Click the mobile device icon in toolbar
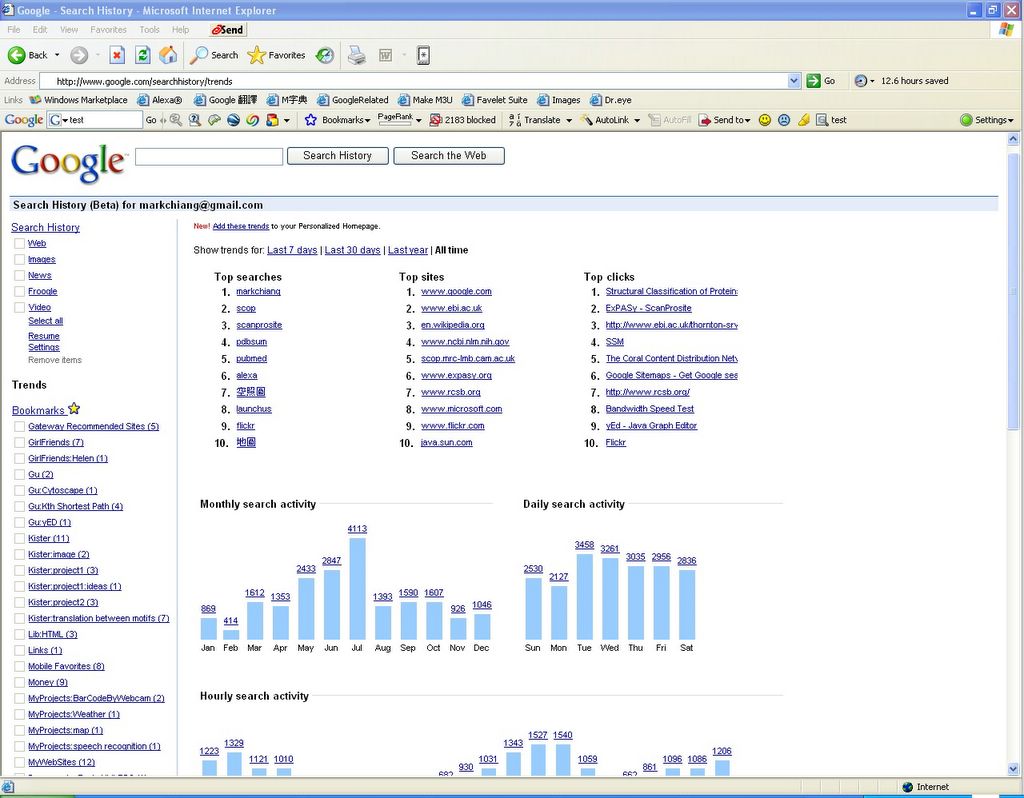1024x798 pixels. click(x=423, y=56)
